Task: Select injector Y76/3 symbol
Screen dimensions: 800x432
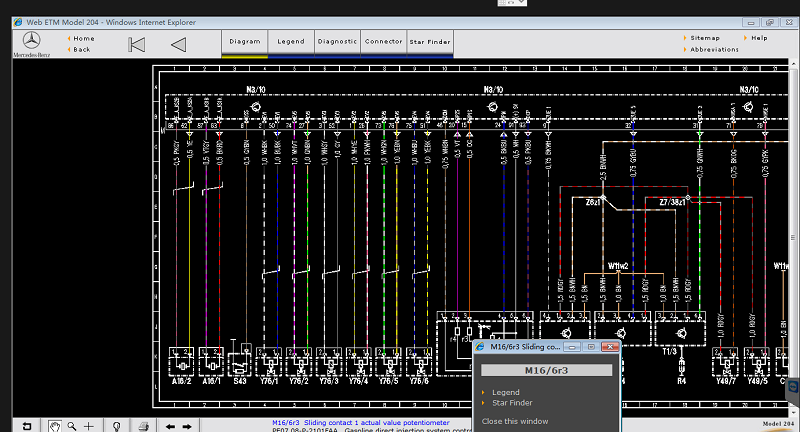Action: [329, 362]
